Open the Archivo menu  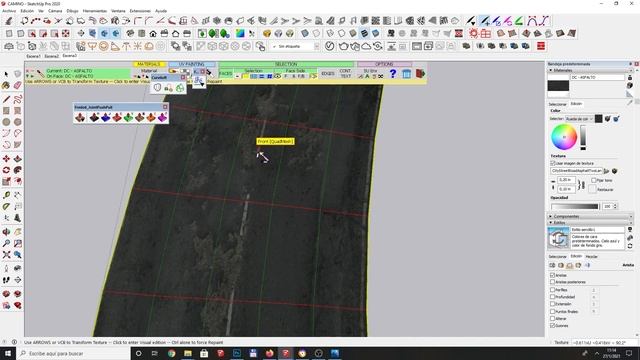tap(9, 11)
